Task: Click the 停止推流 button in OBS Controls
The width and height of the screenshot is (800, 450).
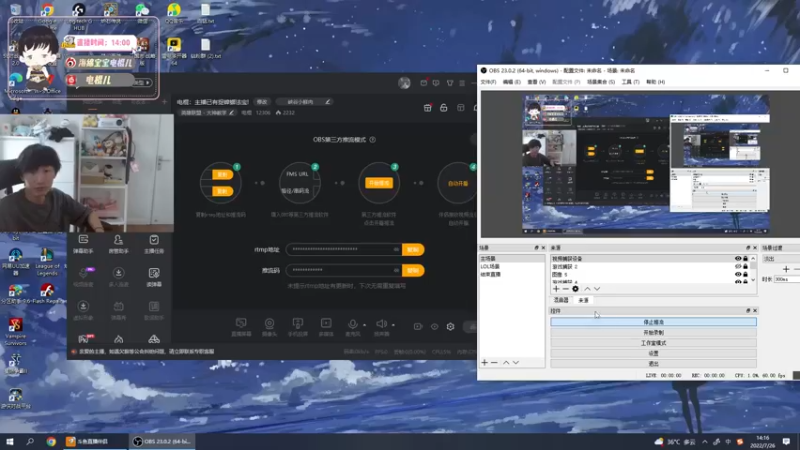Action: tap(654, 322)
